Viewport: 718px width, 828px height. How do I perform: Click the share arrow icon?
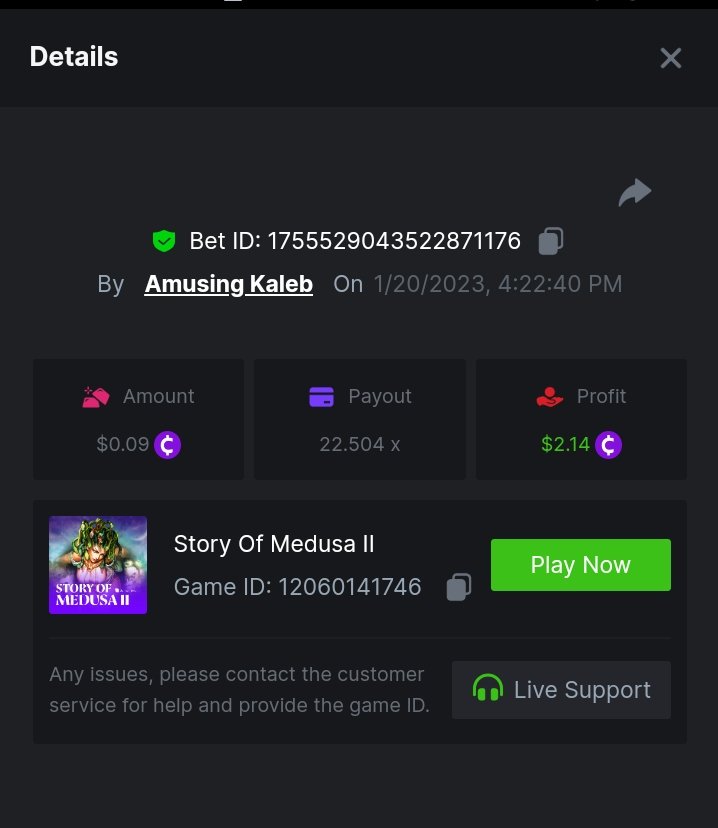click(x=635, y=192)
